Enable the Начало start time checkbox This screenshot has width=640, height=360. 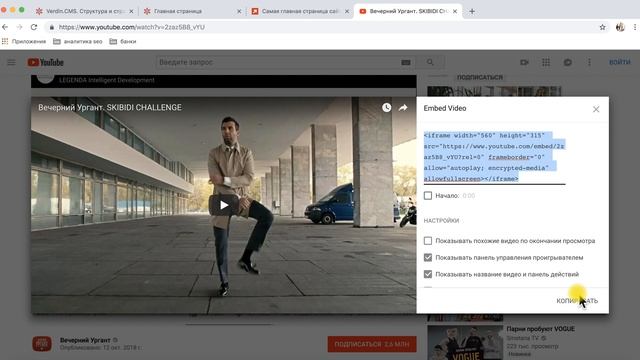[x=428, y=196]
